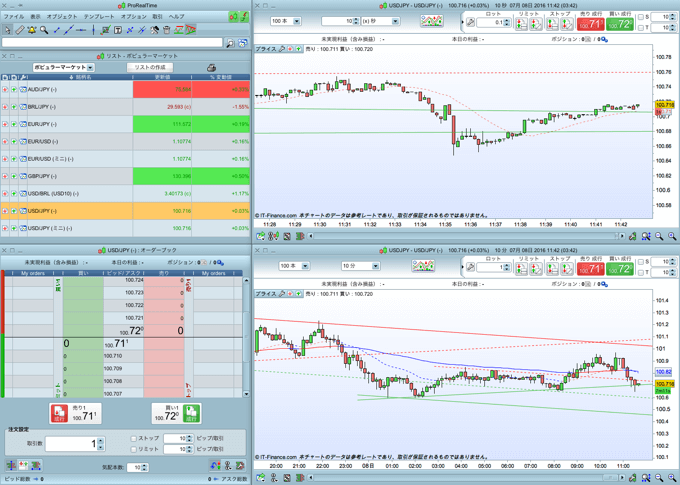Tick the T checkbox in top chart toolbar
This screenshot has width=680, height=485.
(641, 28)
